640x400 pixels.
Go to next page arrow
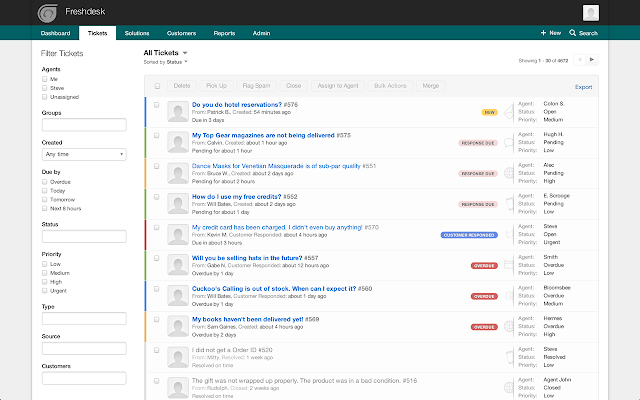tap(592, 60)
